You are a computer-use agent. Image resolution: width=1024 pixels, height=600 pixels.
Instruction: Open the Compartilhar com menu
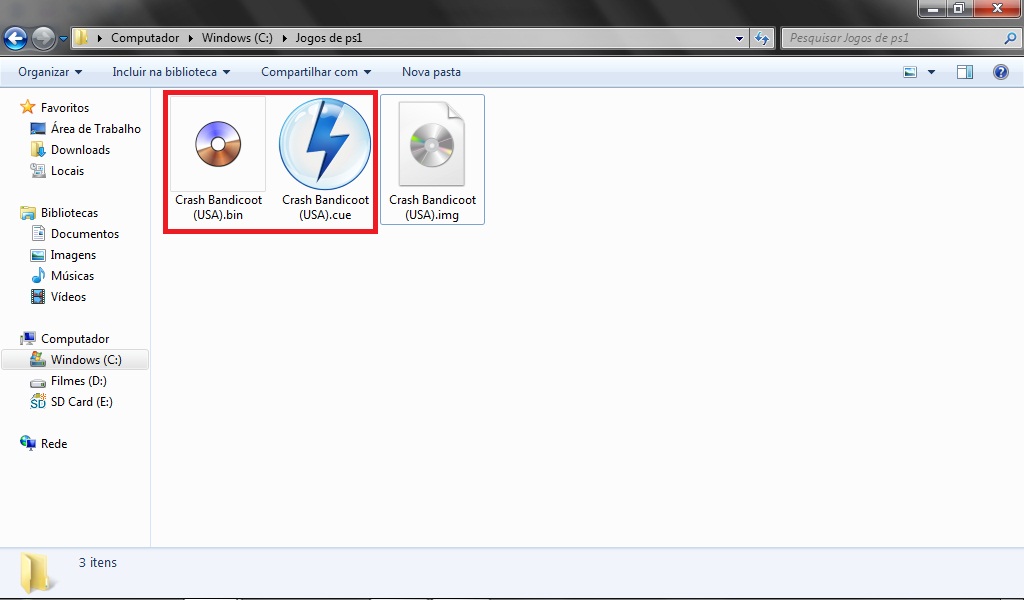point(316,72)
